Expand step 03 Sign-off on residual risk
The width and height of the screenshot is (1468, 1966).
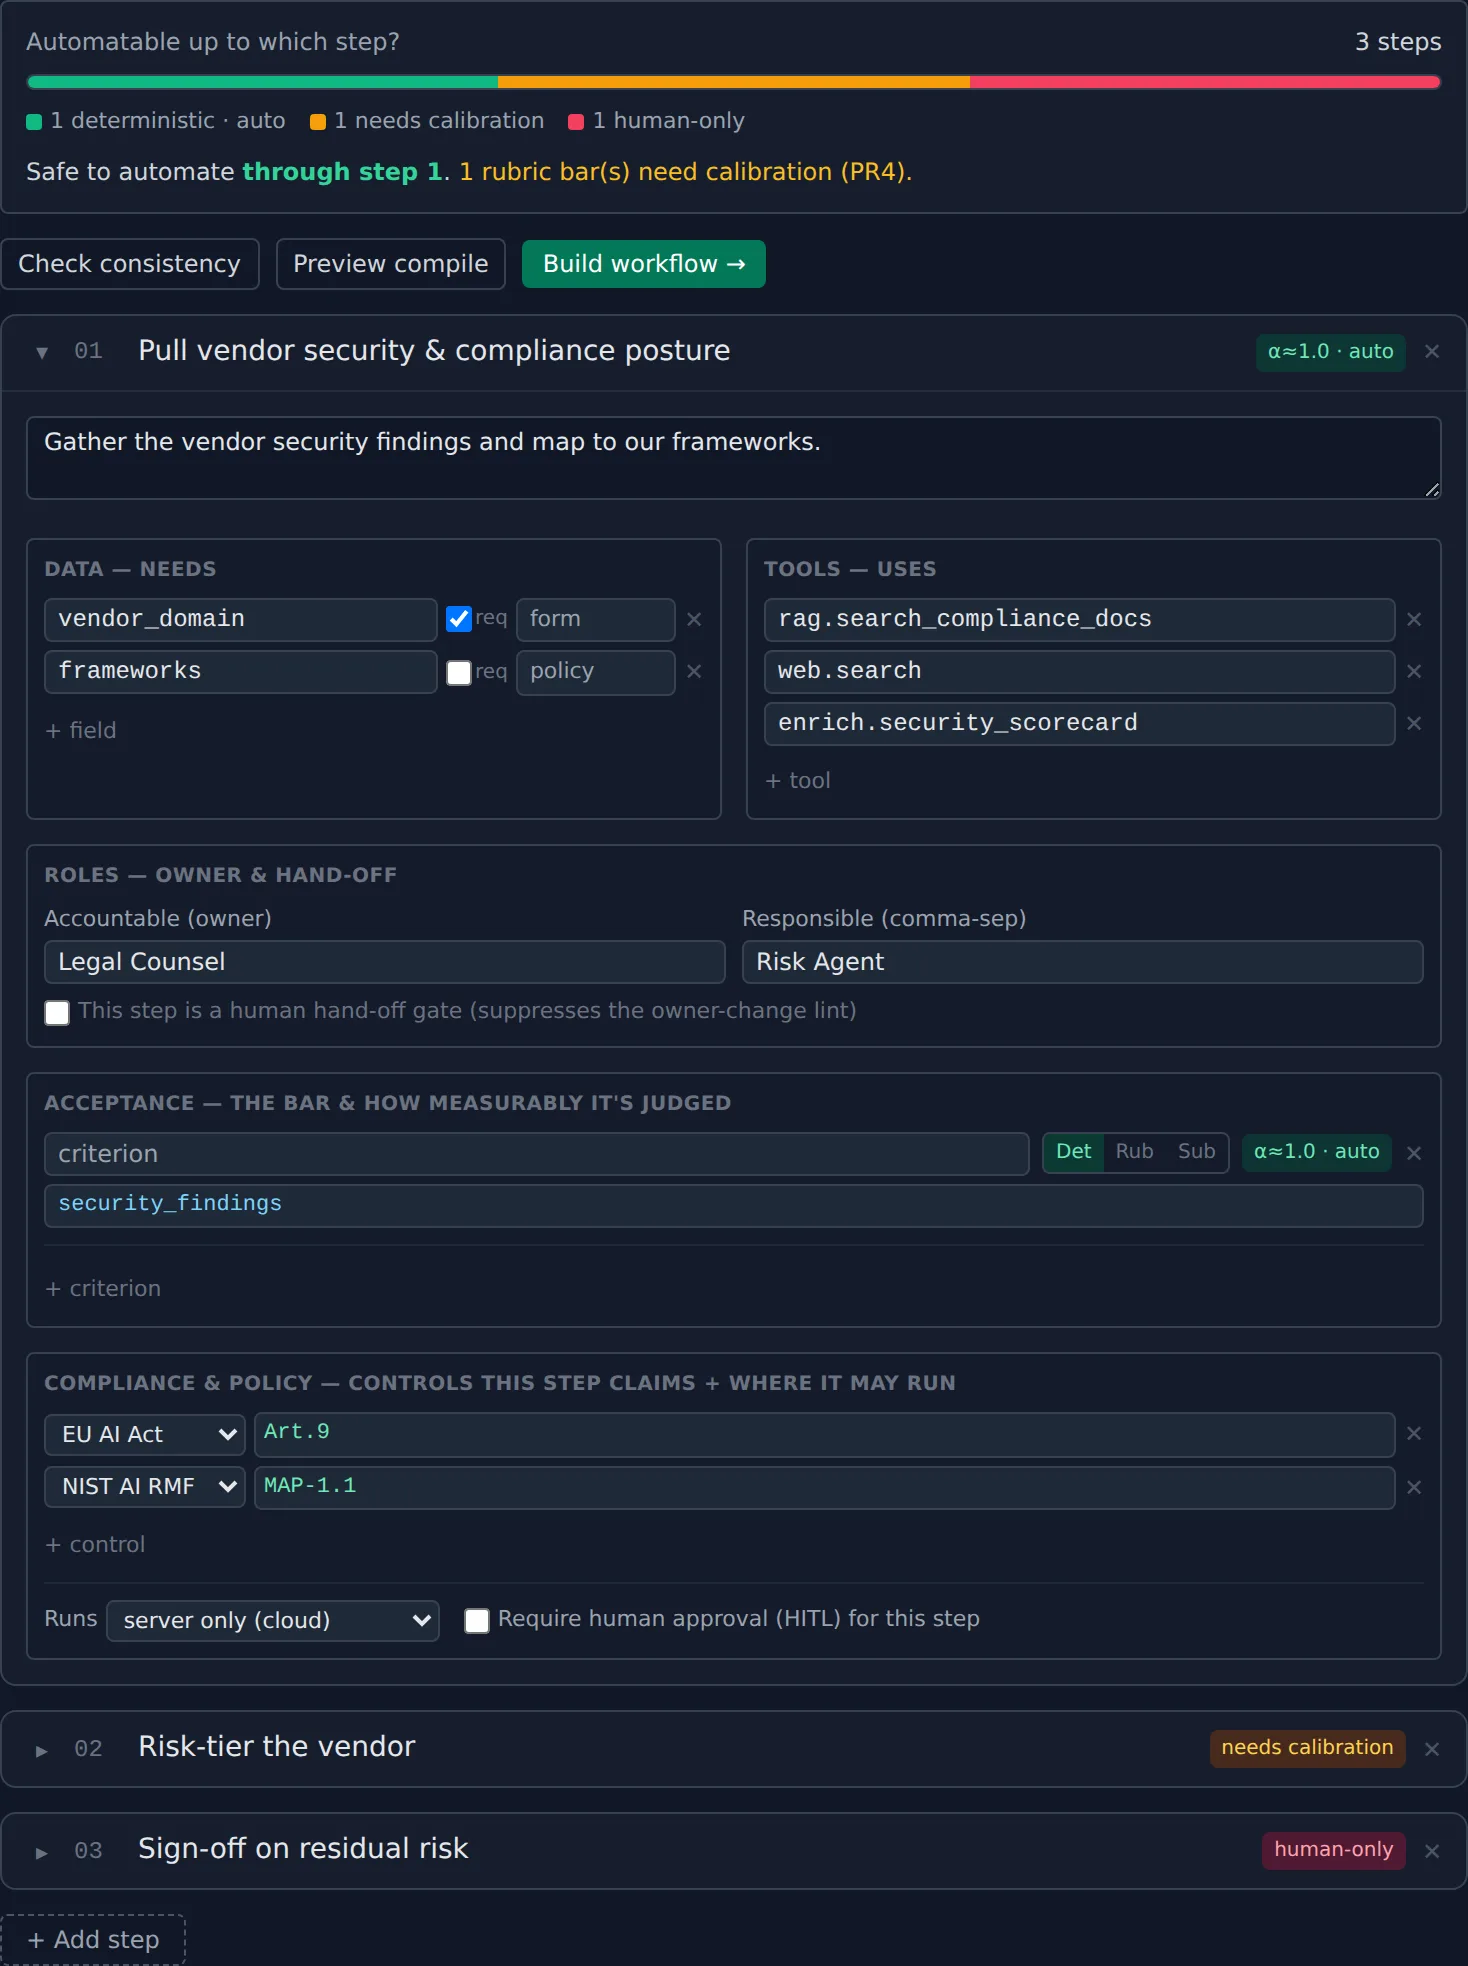tap(42, 1852)
